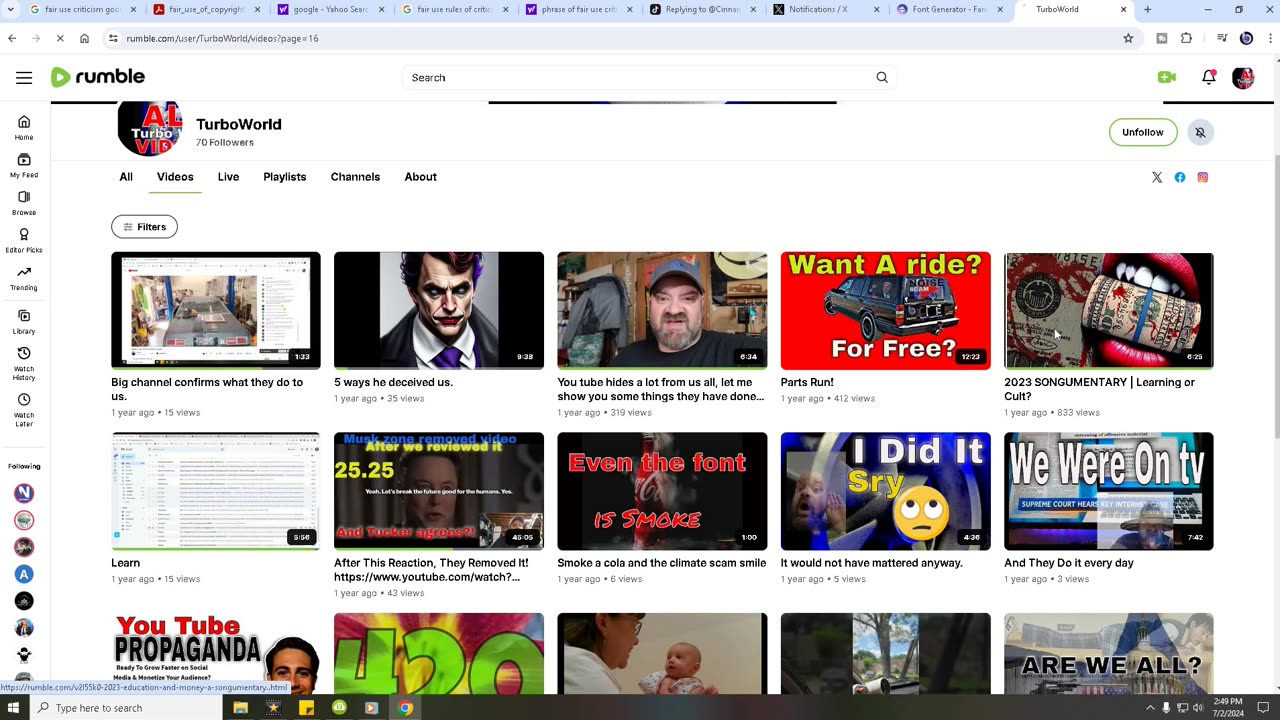This screenshot has height=720, width=1280.
Task: Open browser home page button
Action: click(x=84, y=38)
